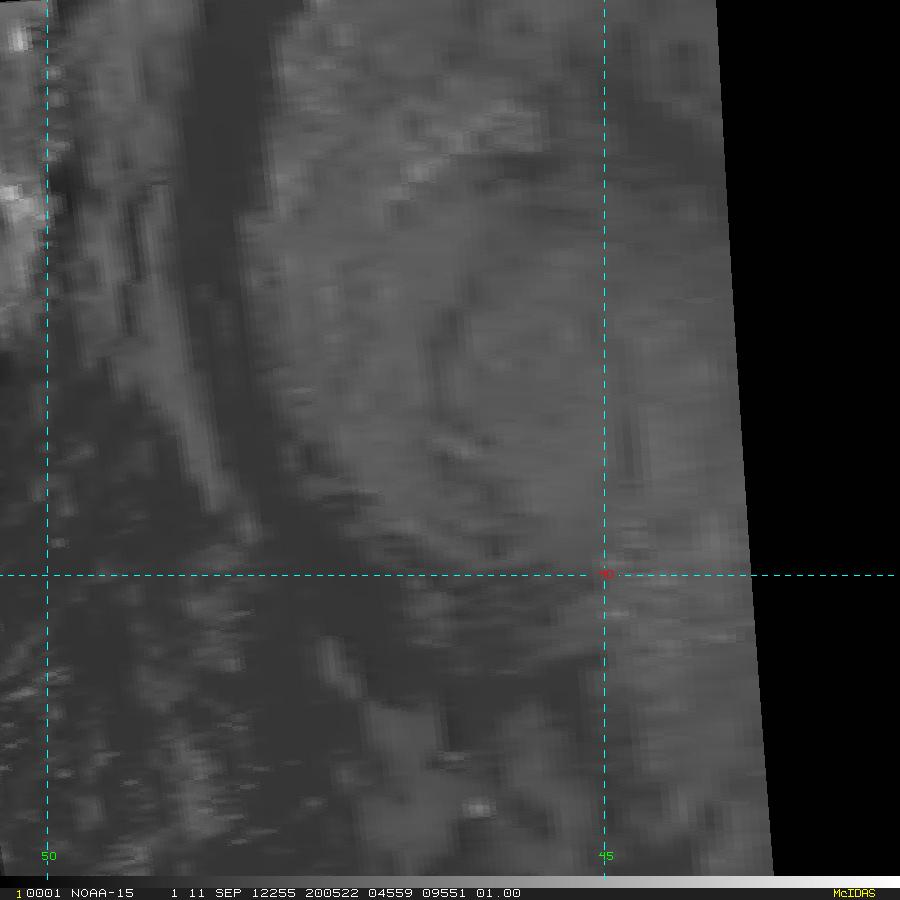
Task: Click the green 50 longitude label
Action: click(48, 856)
